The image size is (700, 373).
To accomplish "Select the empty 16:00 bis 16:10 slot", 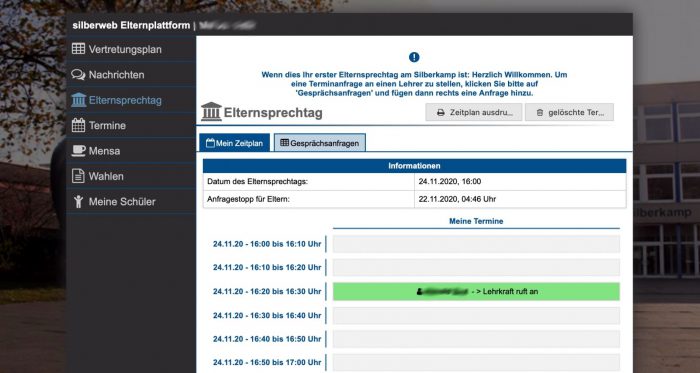I will pyautogui.click(x=476, y=244).
